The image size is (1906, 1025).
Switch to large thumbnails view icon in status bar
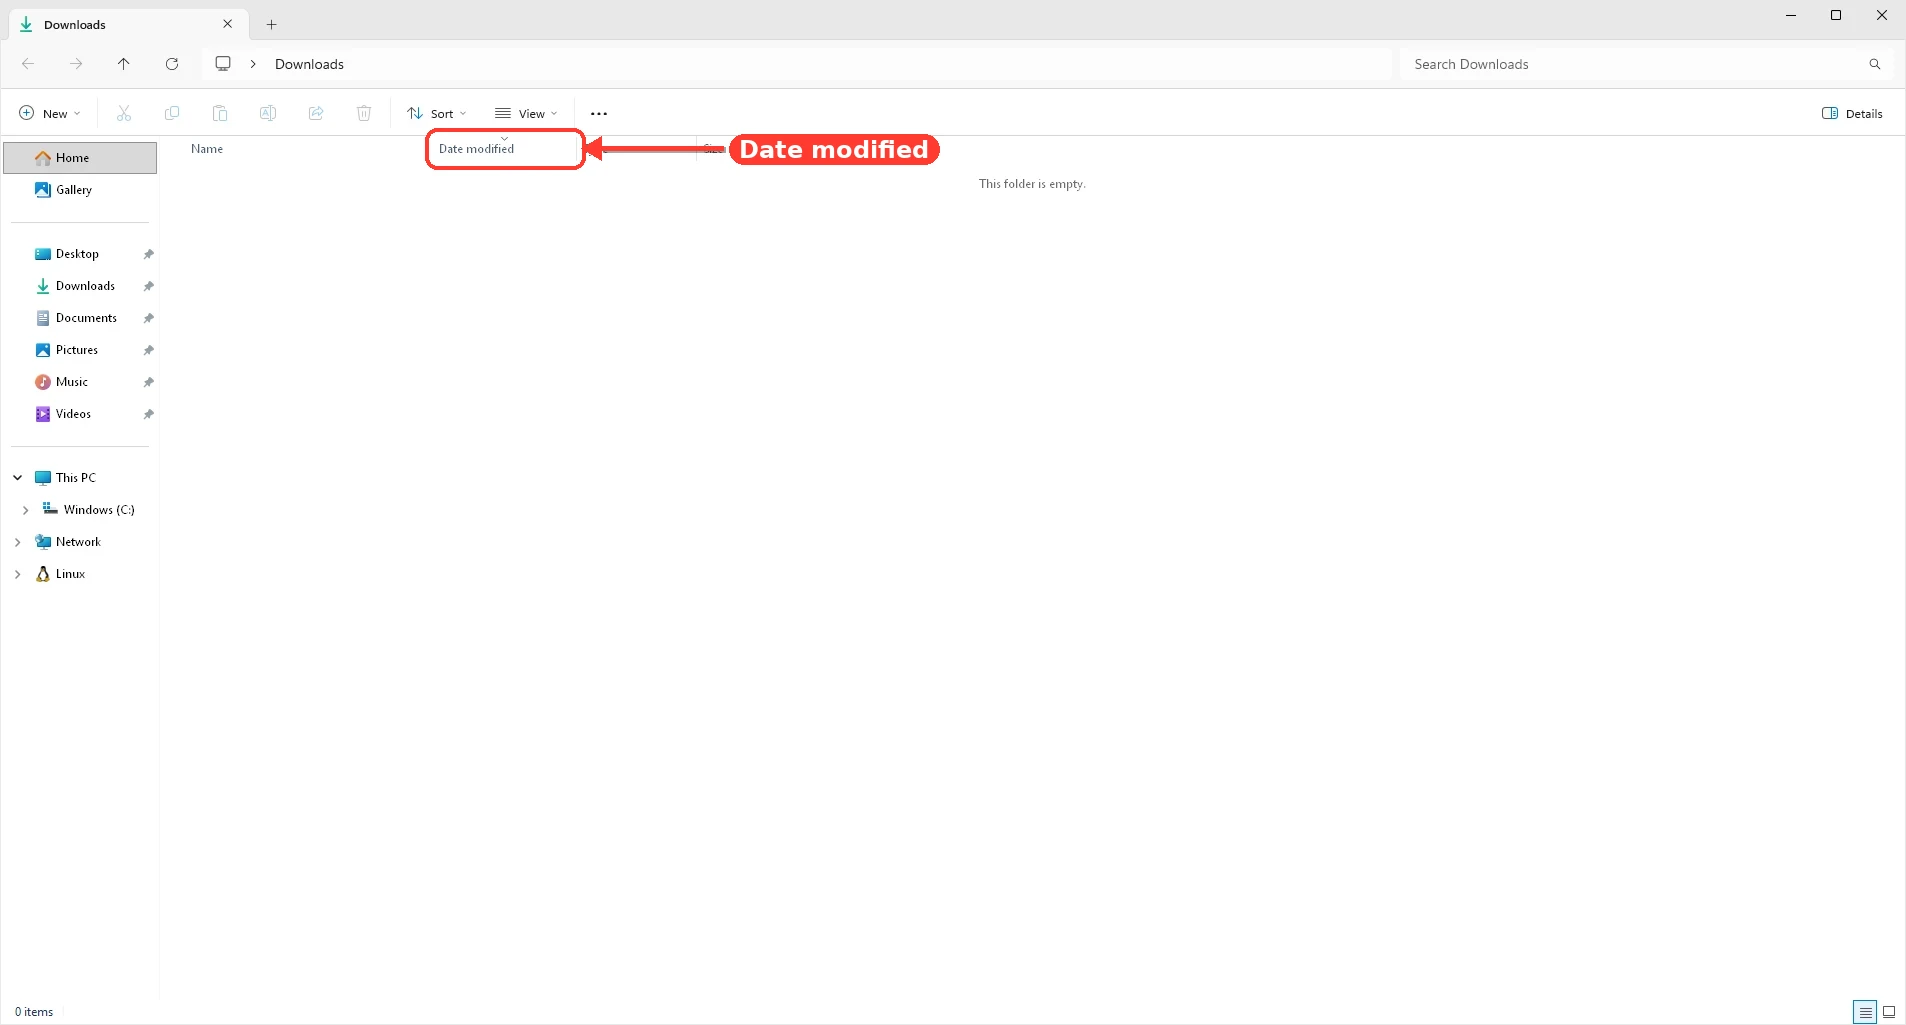(x=1889, y=1012)
